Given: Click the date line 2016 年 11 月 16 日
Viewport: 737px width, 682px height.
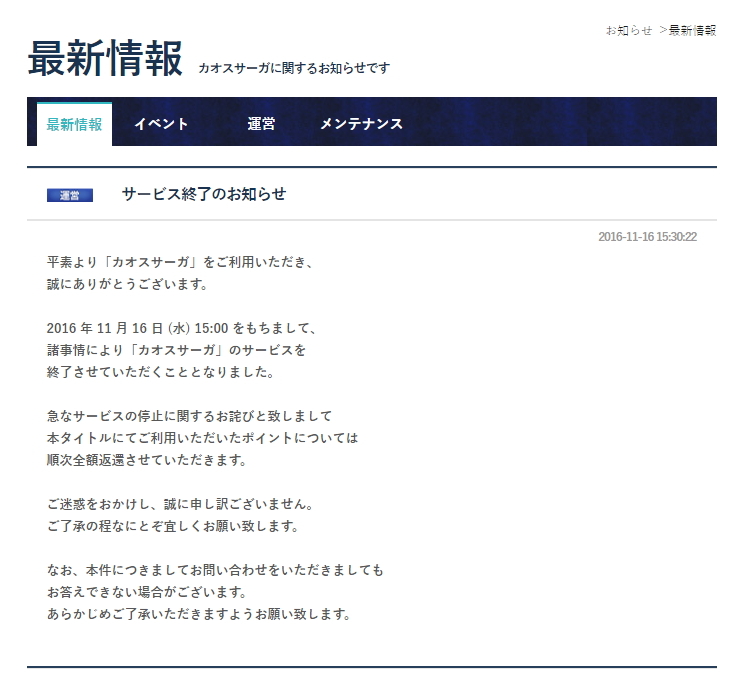Looking at the screenshot, I should click(181, 328).
